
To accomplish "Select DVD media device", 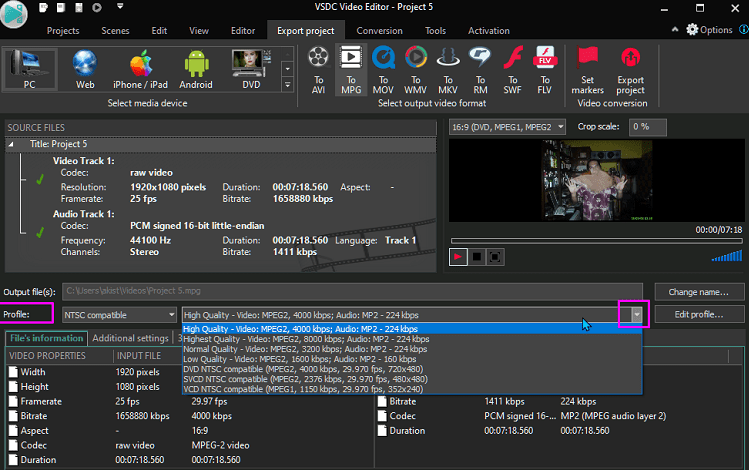I will pyautogui.click(x=251, y=69).
